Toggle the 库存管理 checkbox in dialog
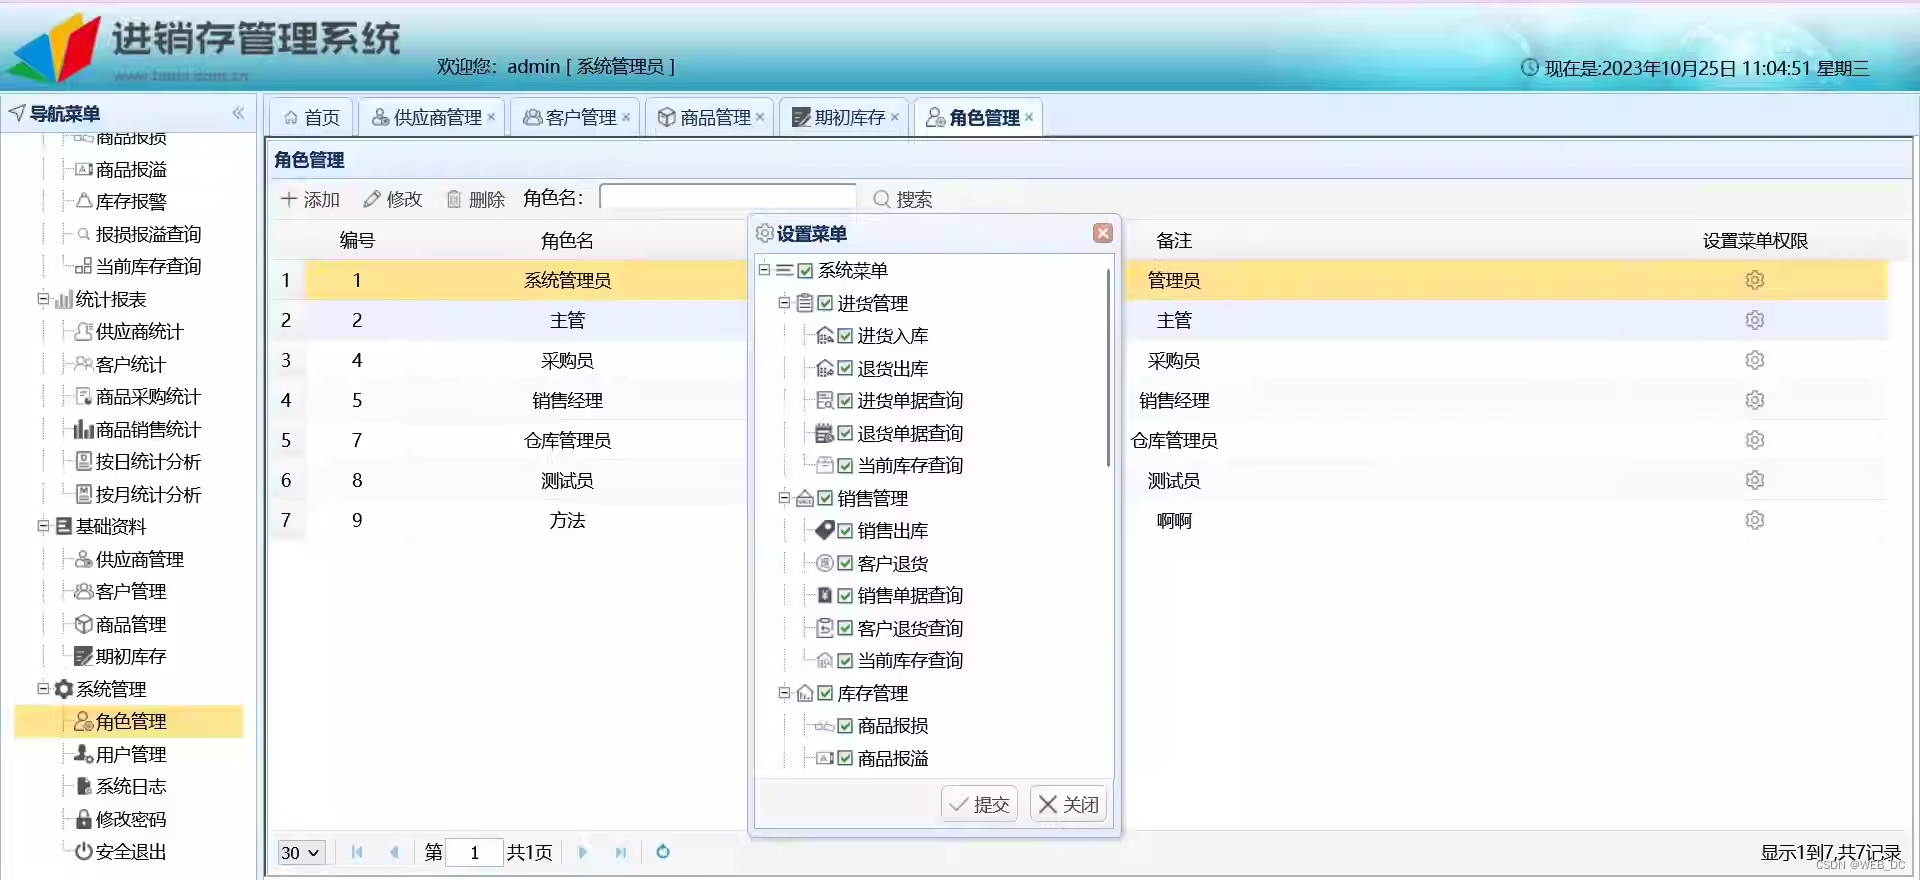The height and width of the screenshot is (880, 1920). pos(825,693)
